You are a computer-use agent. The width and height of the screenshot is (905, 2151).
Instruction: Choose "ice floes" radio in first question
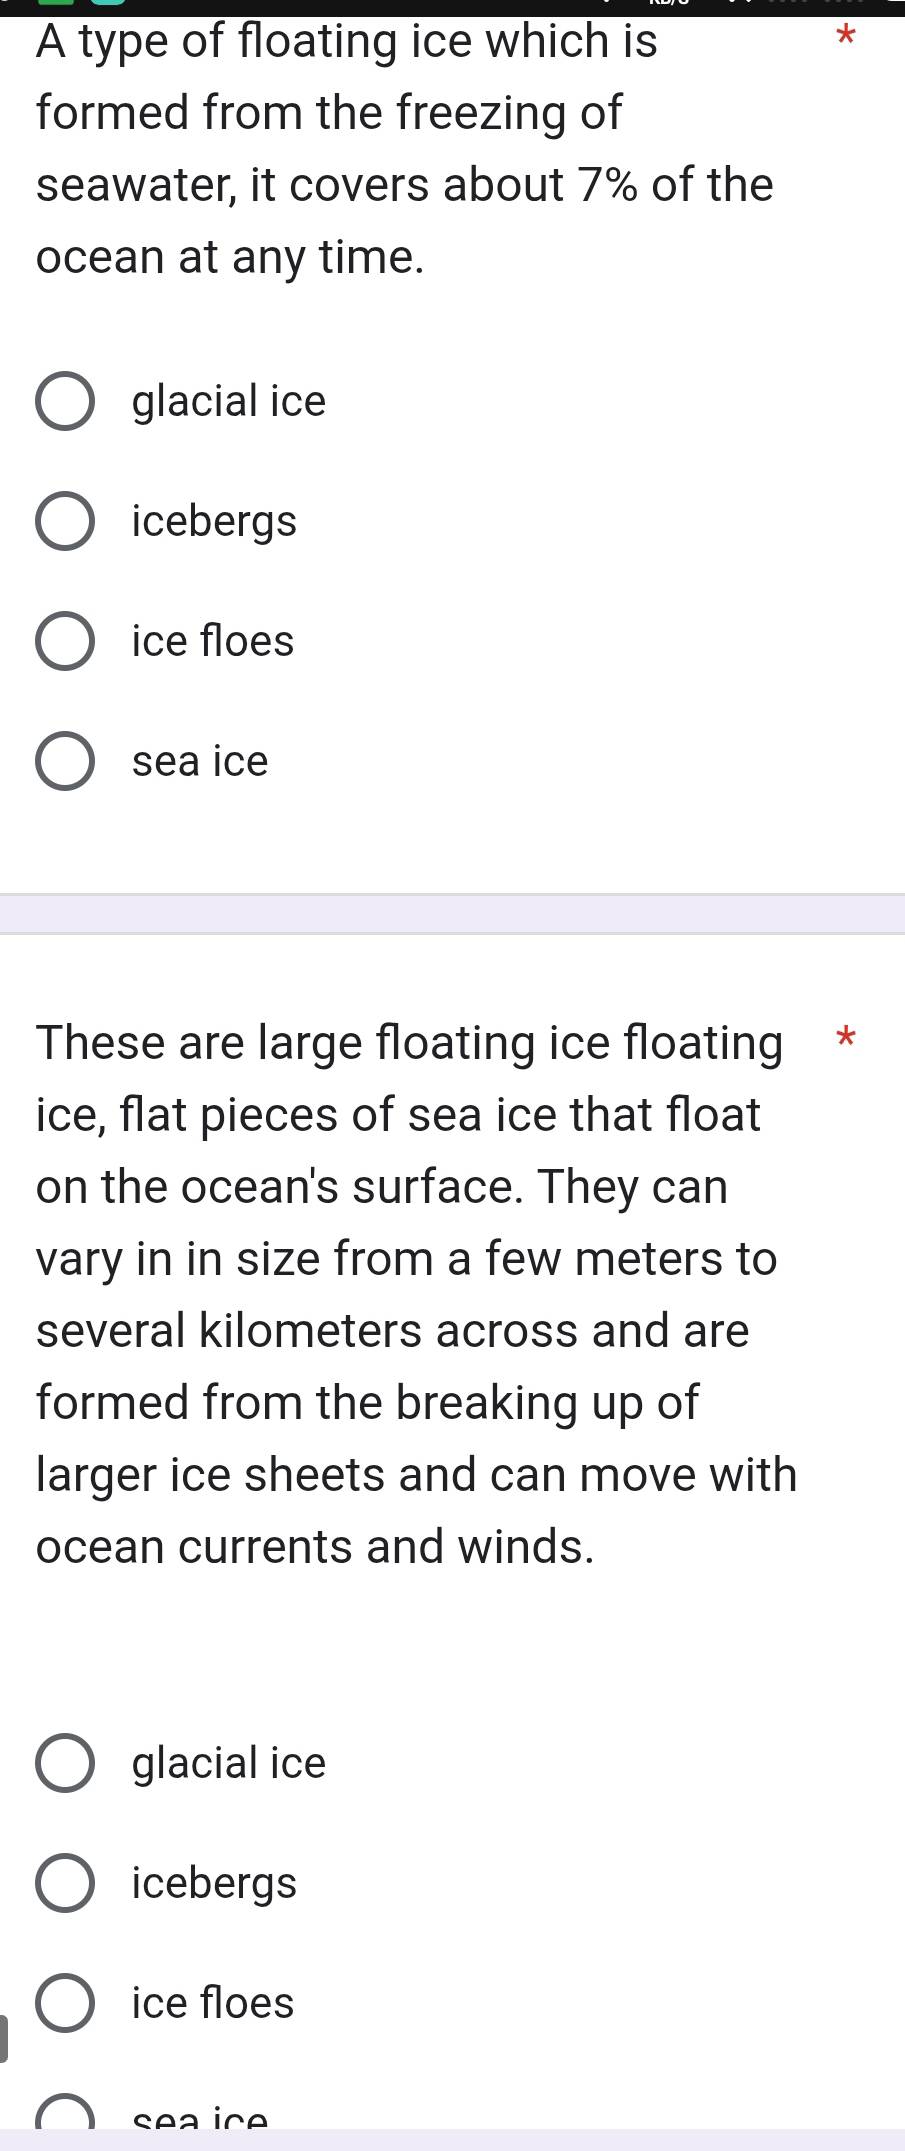point(65,642)
